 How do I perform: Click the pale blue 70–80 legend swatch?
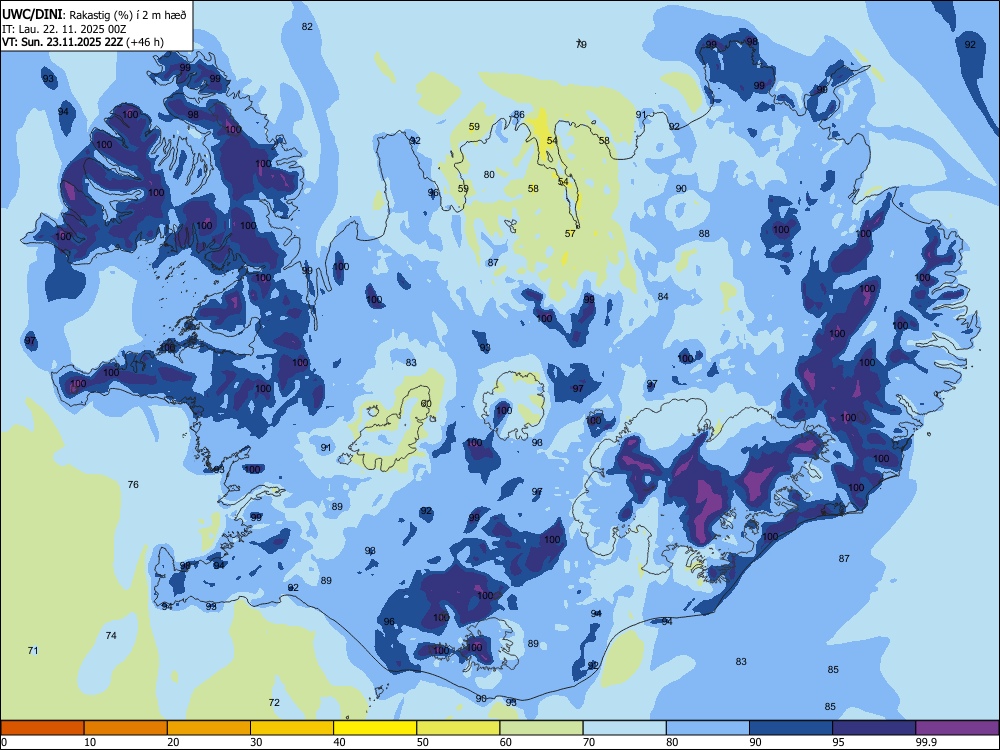pyautogui.click(x=624, y=728)
